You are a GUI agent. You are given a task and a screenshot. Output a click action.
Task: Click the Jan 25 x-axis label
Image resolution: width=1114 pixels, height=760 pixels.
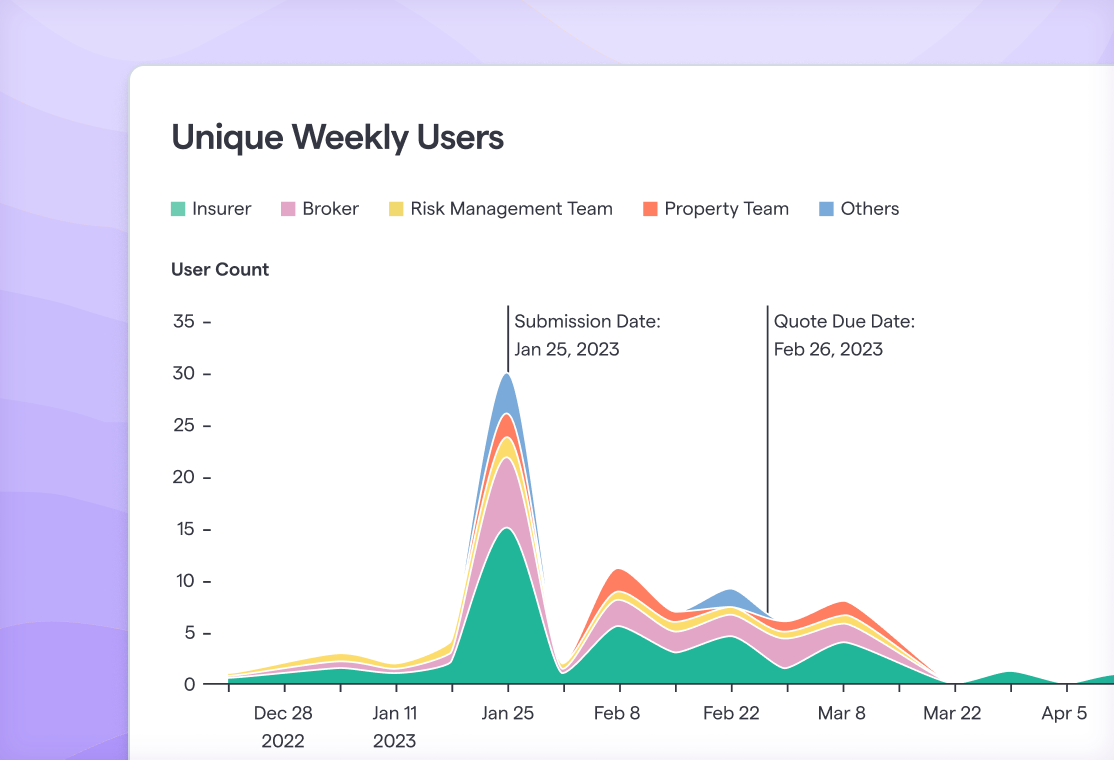(507, 713)
